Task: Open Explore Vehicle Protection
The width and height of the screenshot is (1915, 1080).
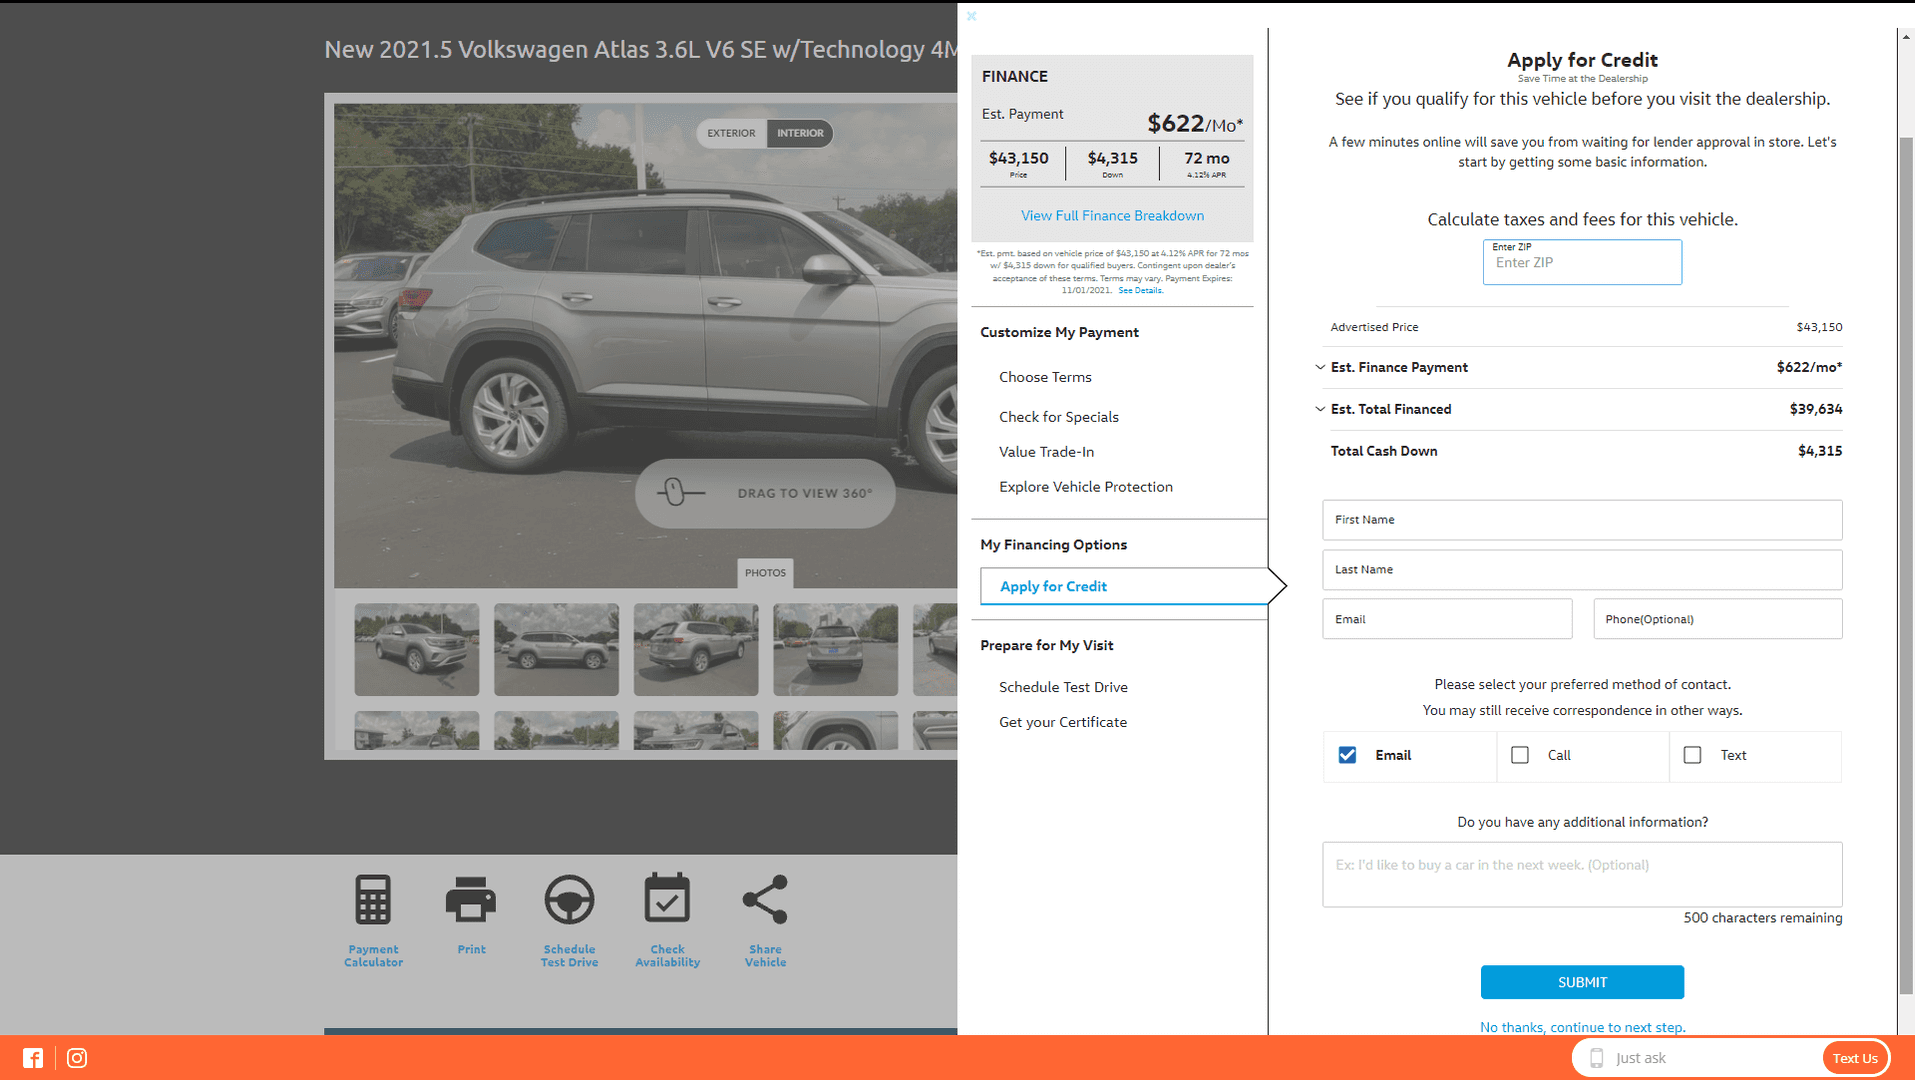Action: 1085,487
